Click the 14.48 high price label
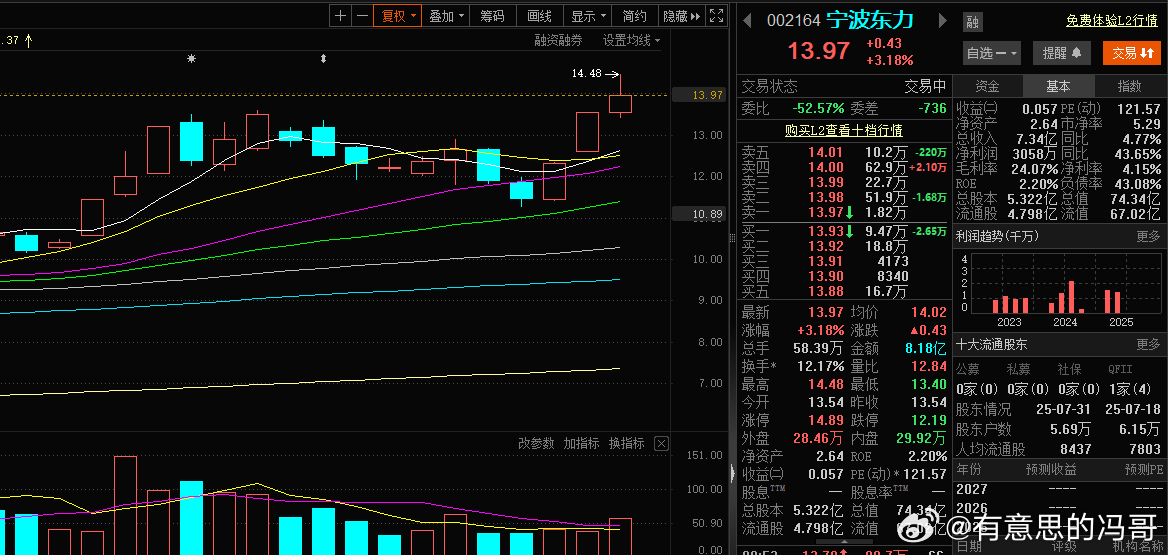This screenshot has height=555, width=1168. 586,73
